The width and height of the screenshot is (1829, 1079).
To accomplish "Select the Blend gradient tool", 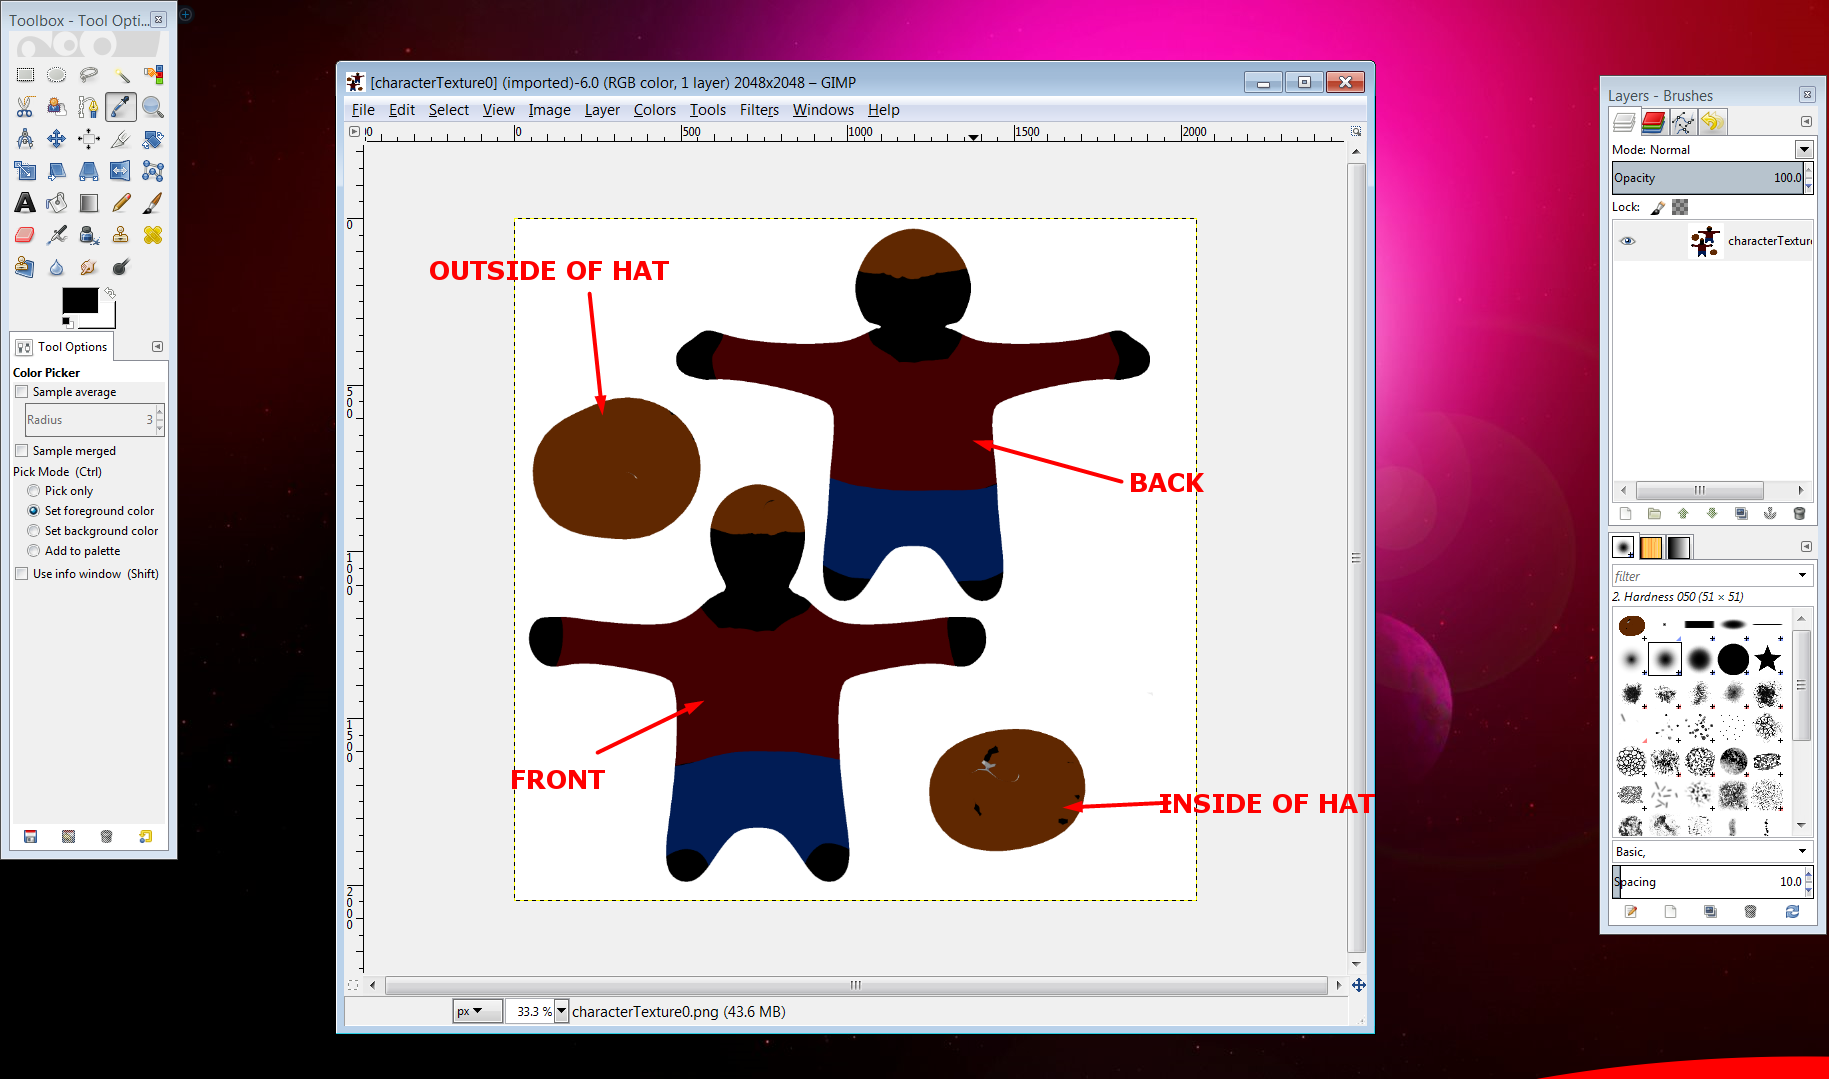I will (x=89, y=203).
